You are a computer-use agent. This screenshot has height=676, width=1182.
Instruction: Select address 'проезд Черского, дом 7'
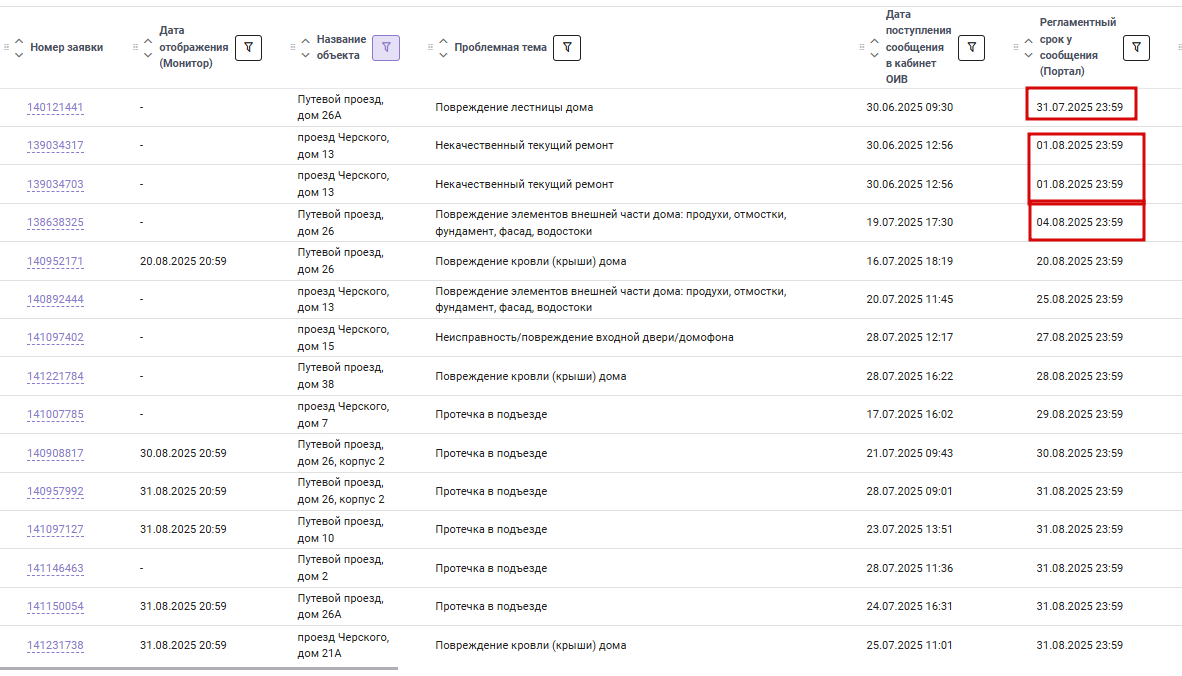point(343,414)
